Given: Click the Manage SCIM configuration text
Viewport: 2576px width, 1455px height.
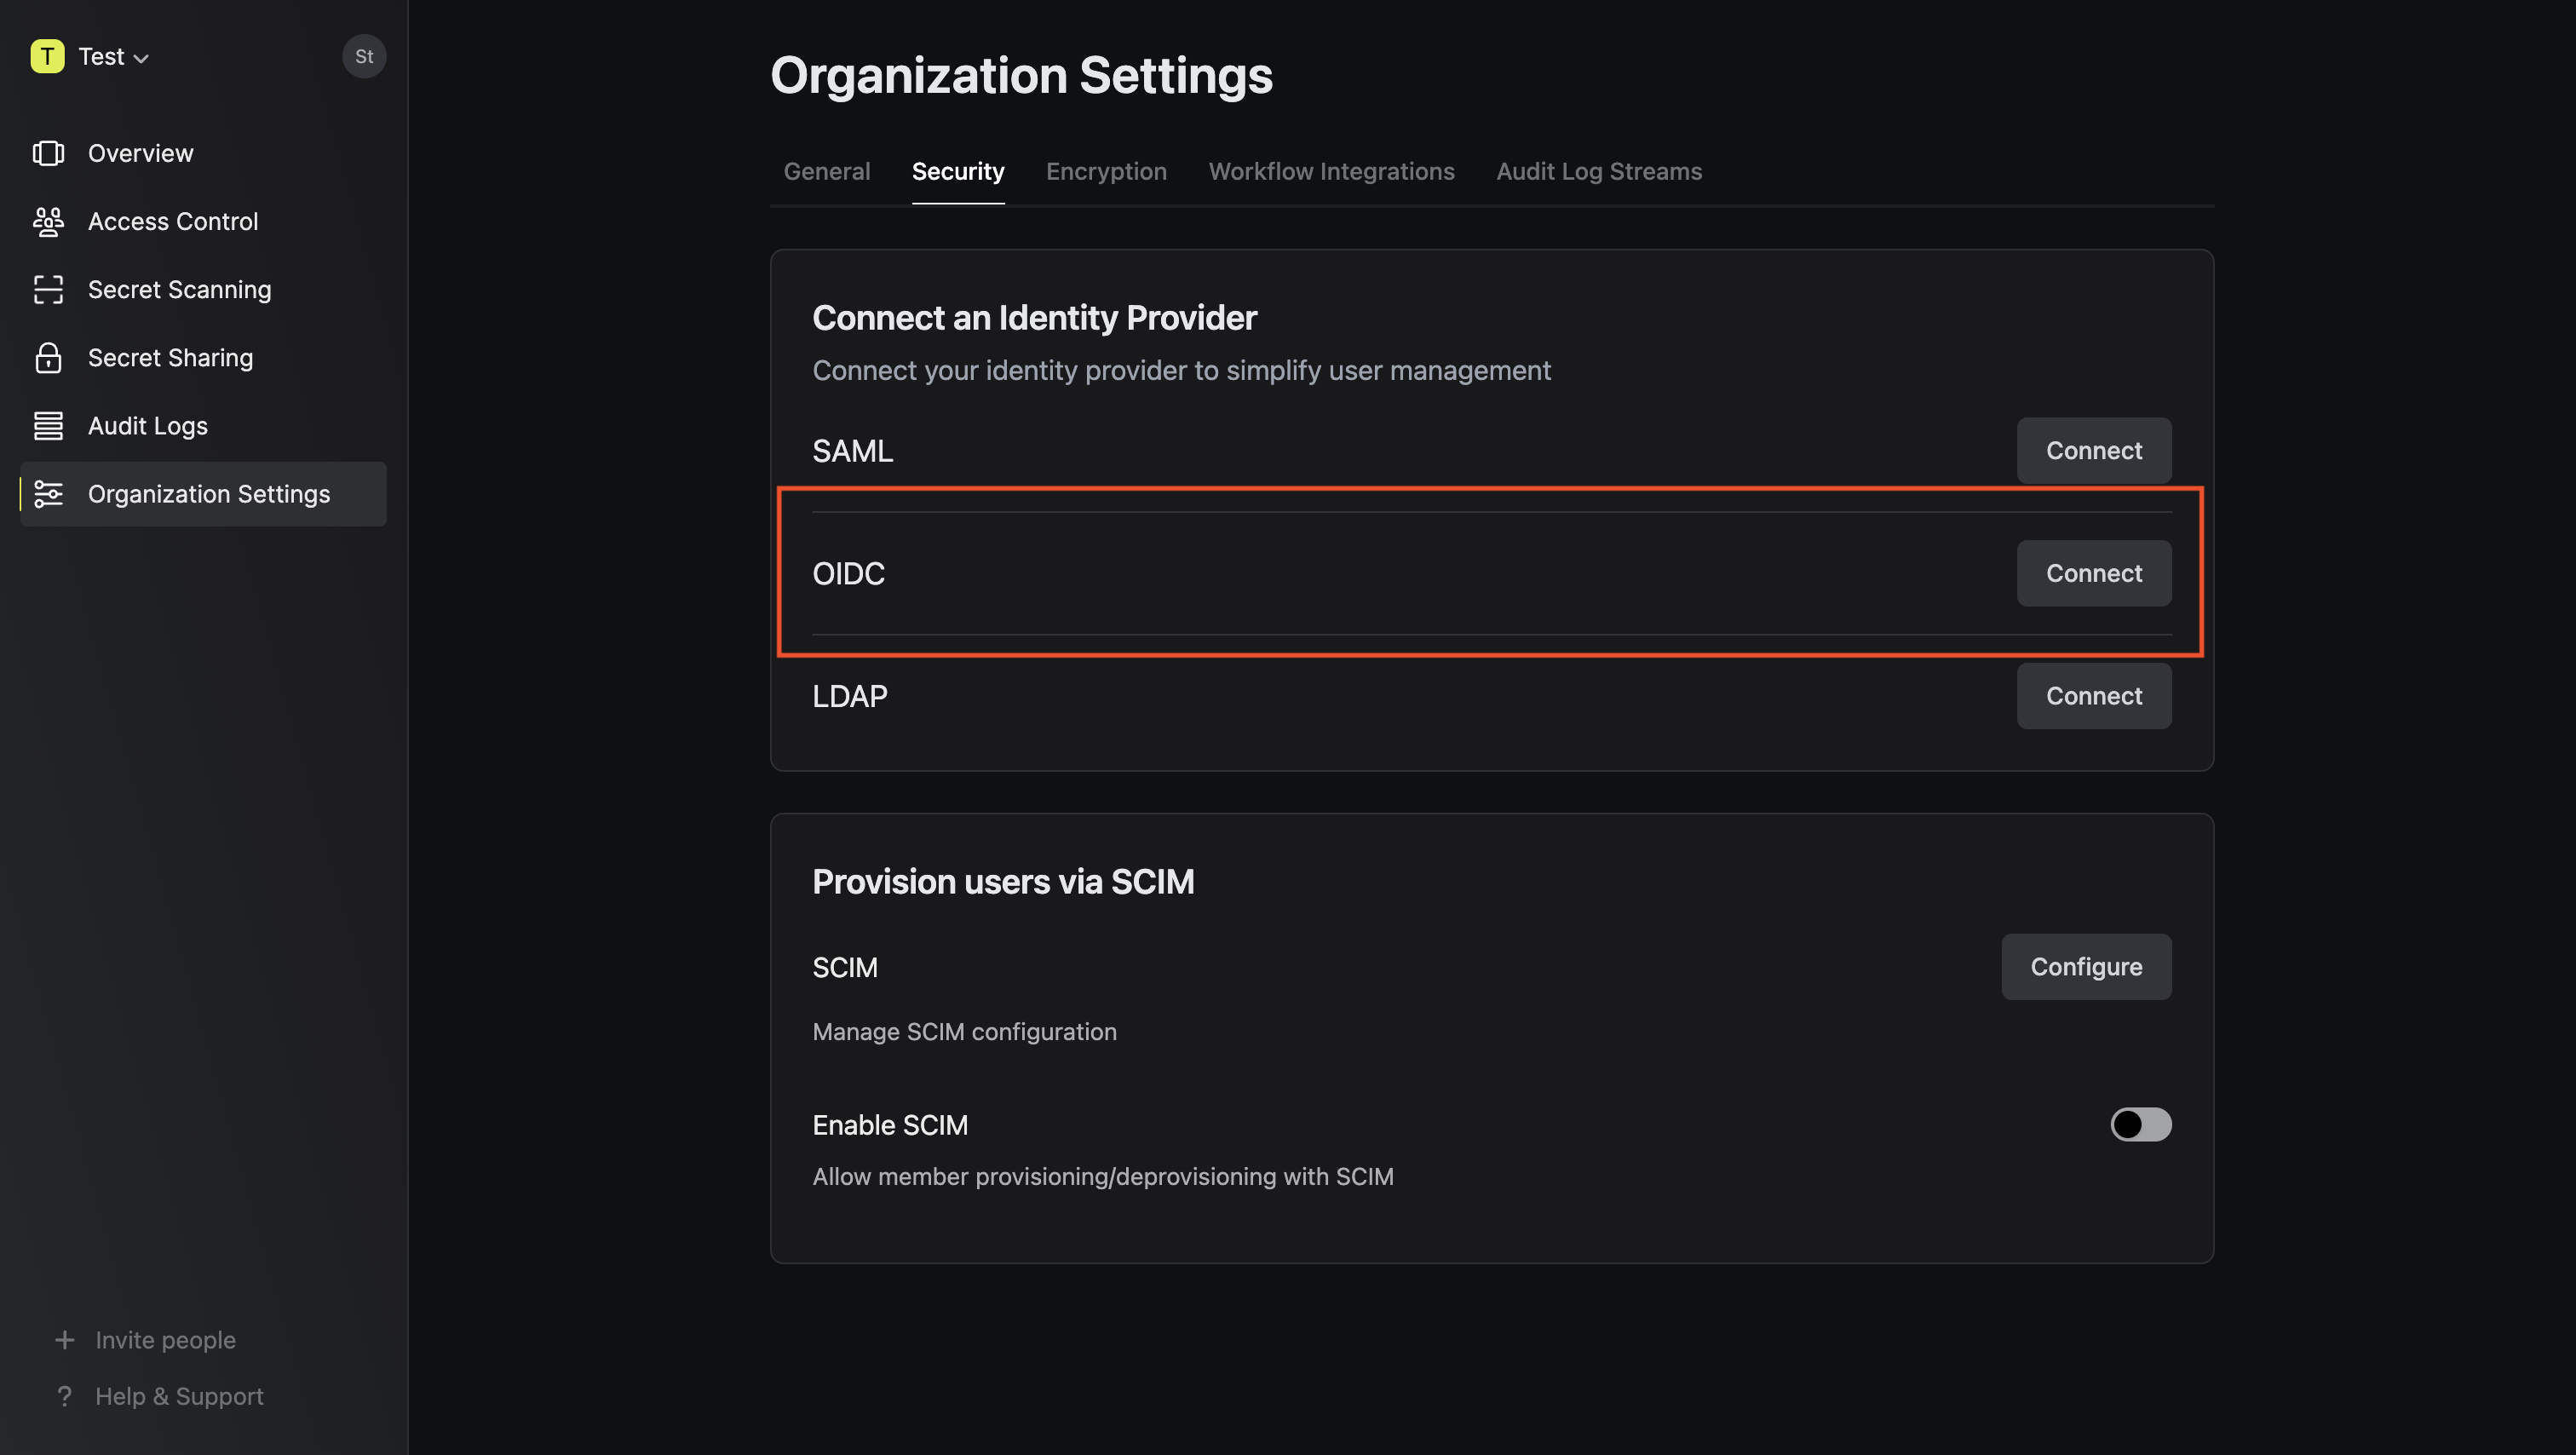Looking at the screenshot, I should [964, 1031].
